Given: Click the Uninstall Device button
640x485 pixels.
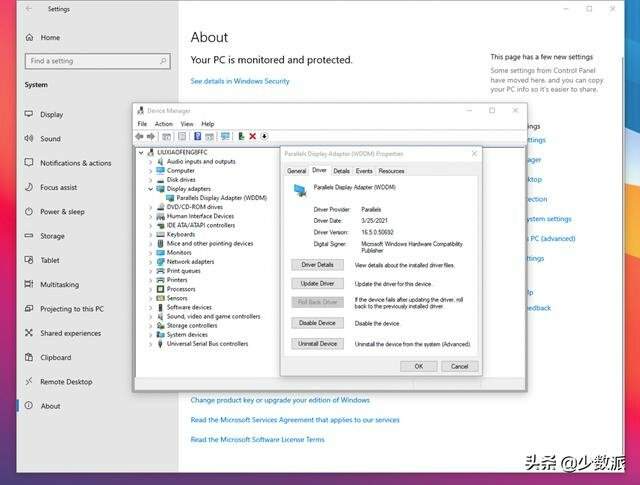Looking at the screenshot, I should [x=318, y=344].
